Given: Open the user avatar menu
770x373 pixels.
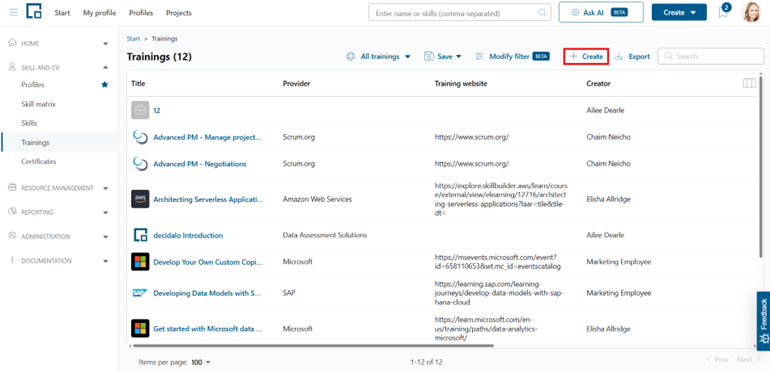Looking at the screenshot, I should 751,13.
